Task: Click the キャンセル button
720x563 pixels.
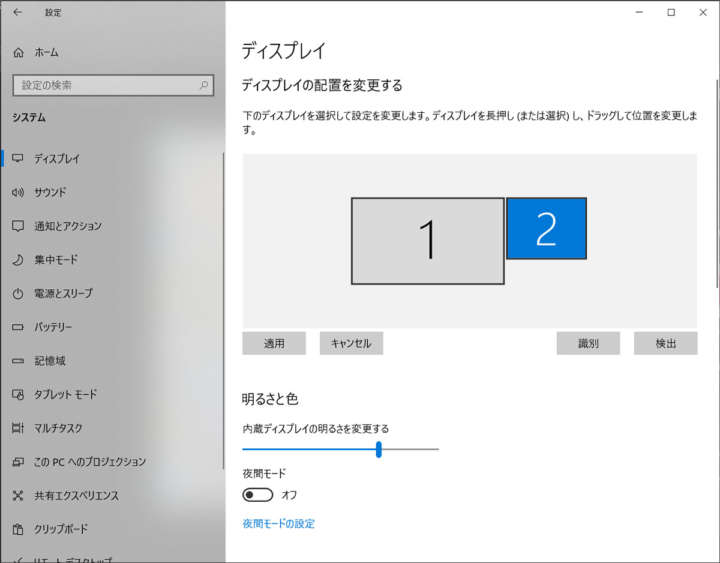Action: pyautogui.click(x=351, y=343)
